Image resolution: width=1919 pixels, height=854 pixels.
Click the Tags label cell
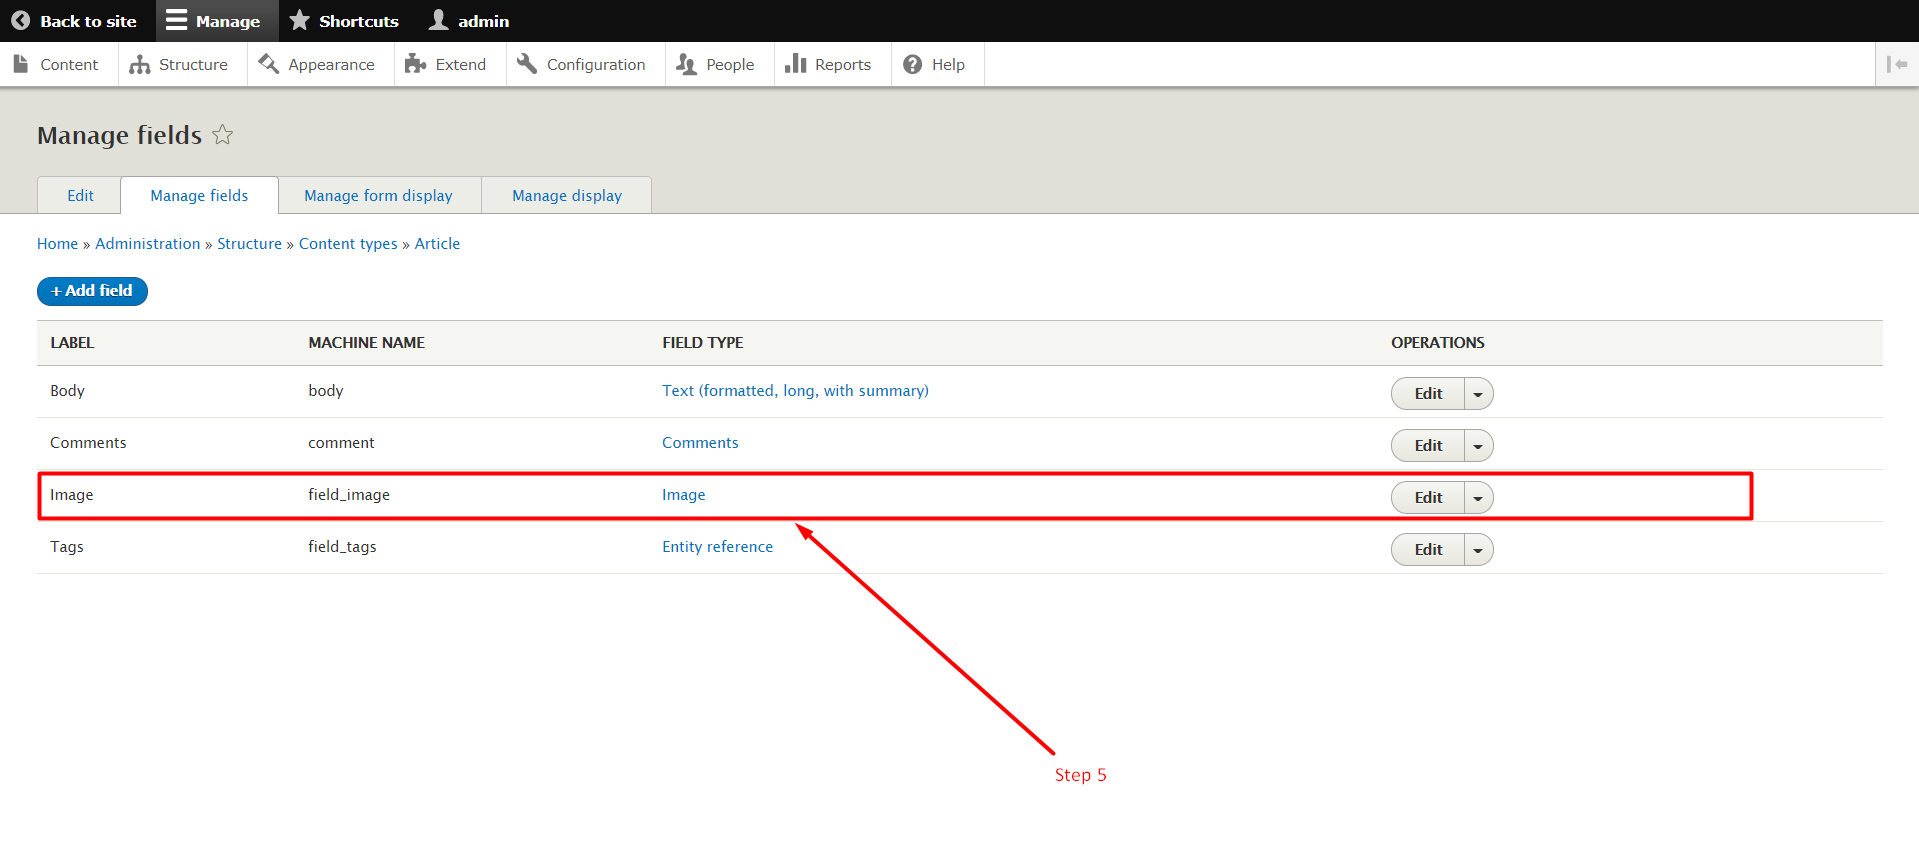click(67, 547)
